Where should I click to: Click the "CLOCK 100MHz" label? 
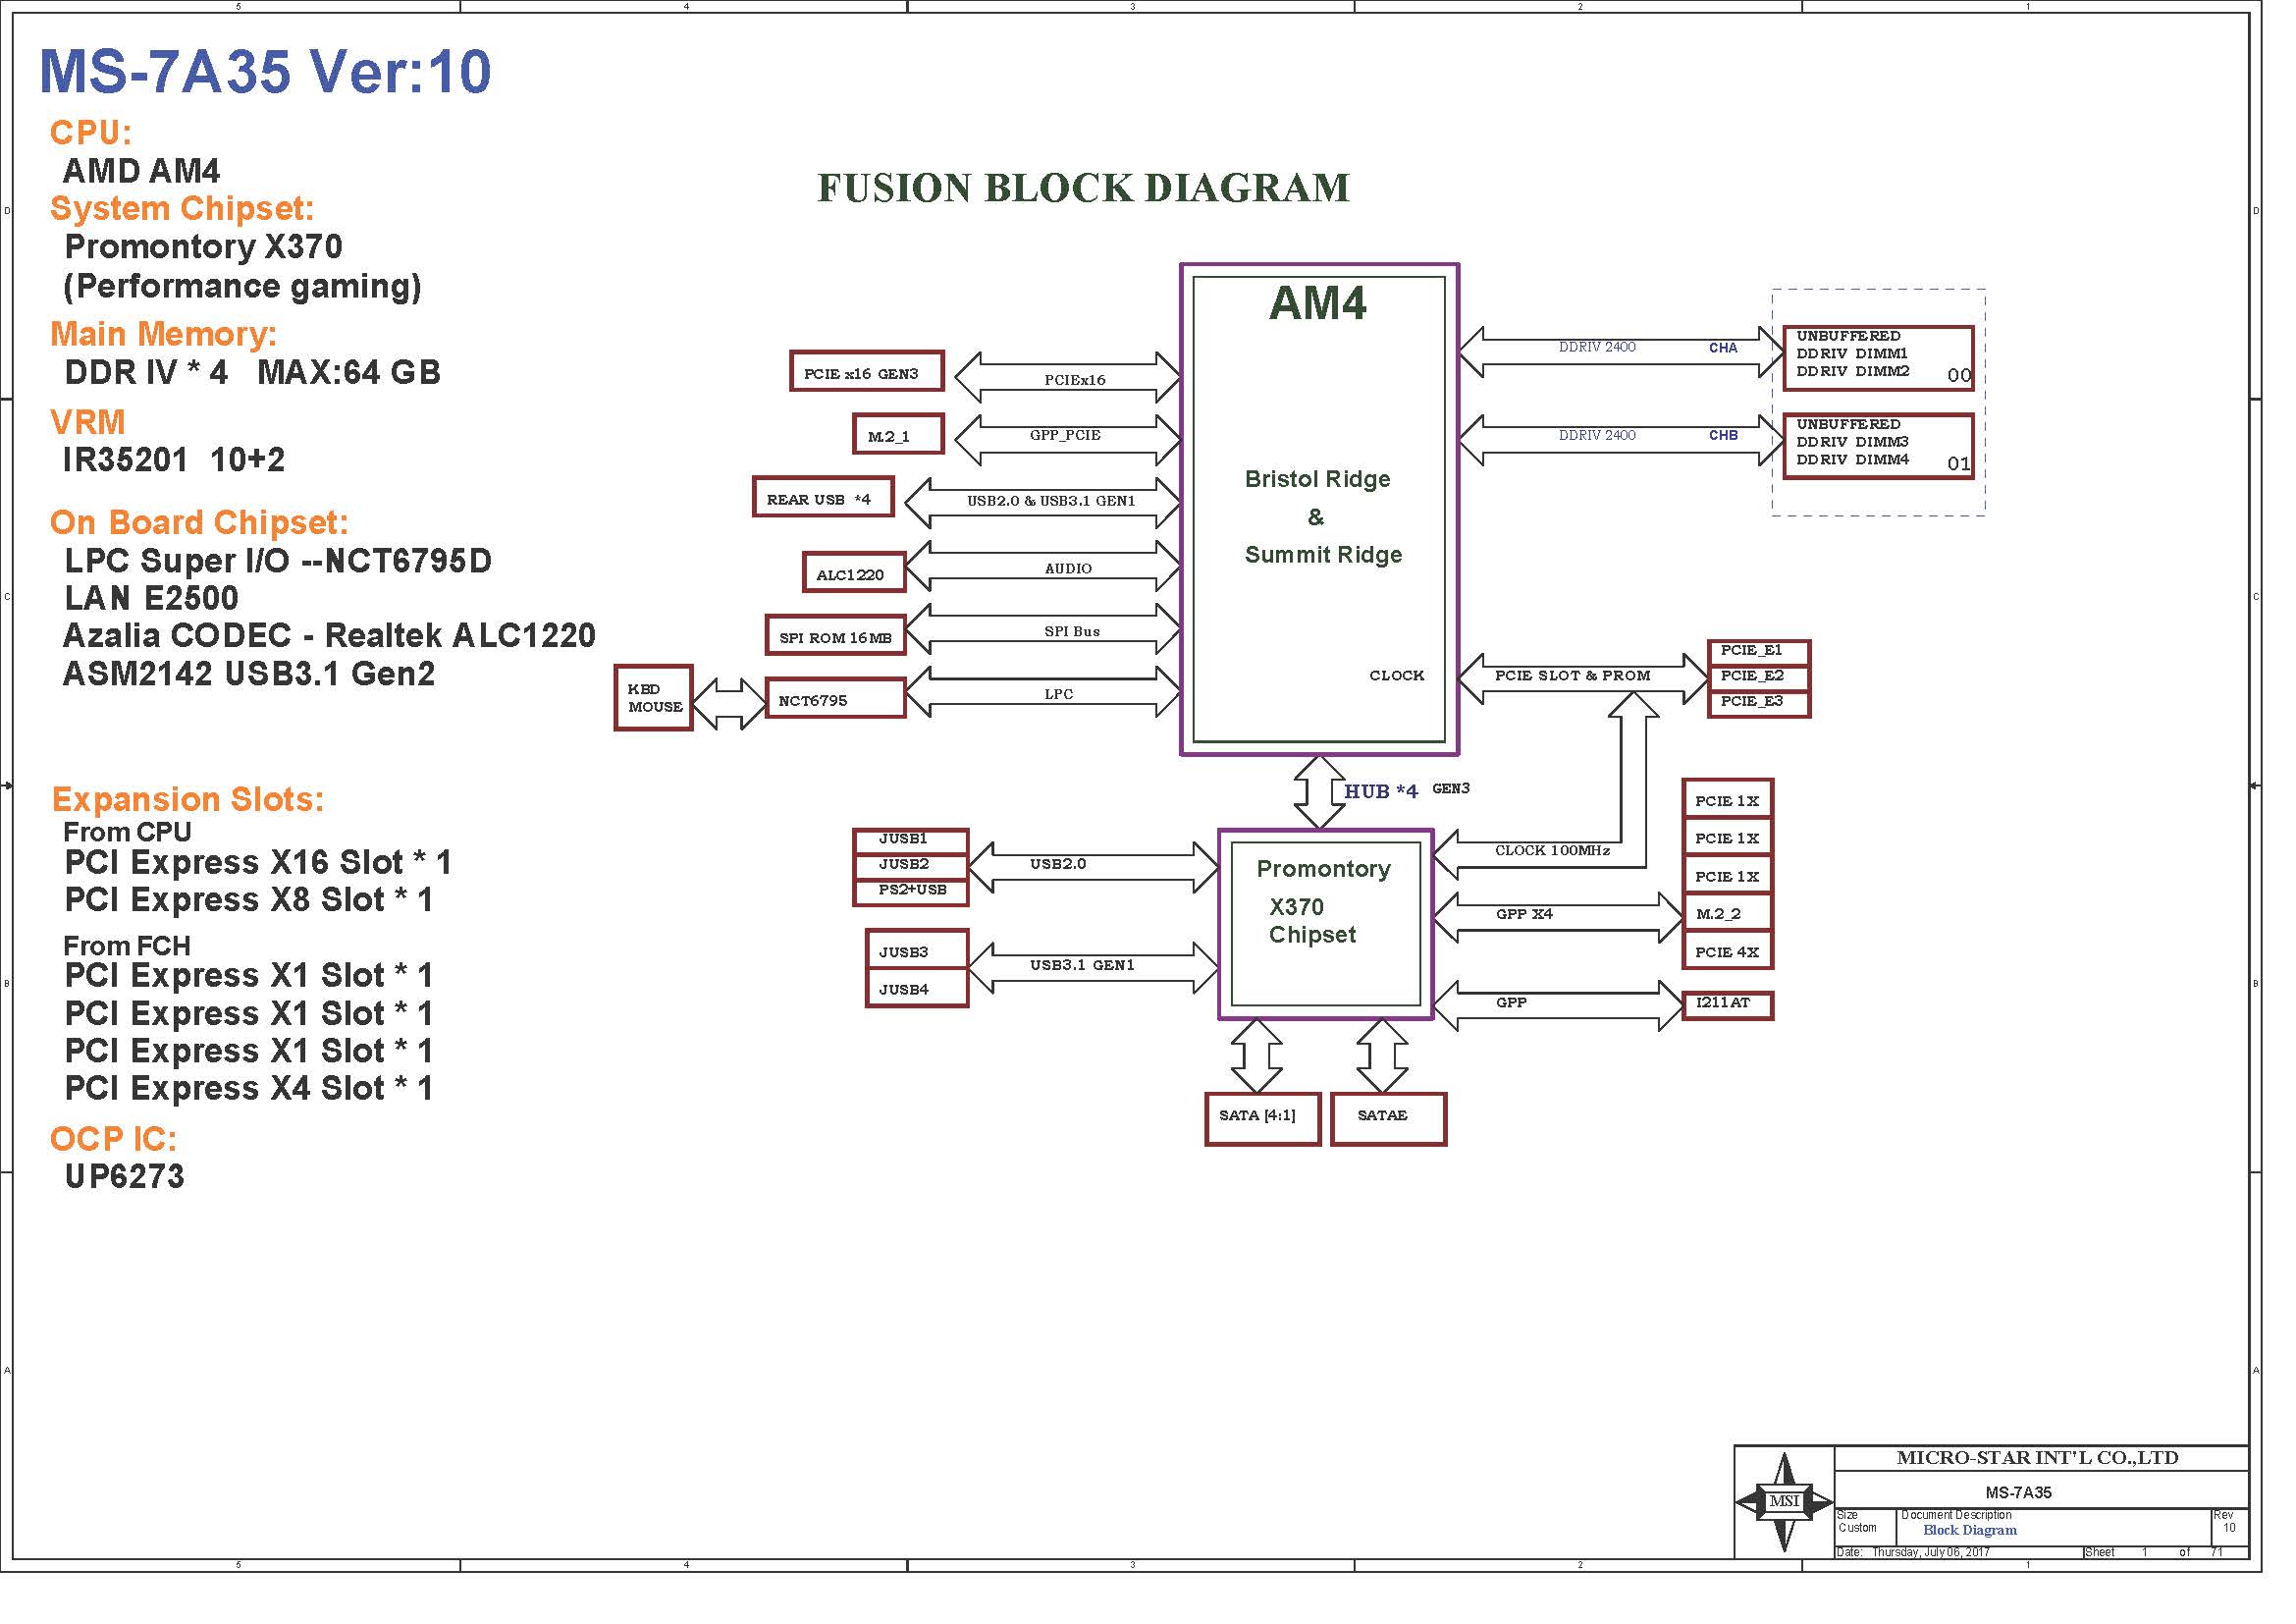pos(1552,850)
